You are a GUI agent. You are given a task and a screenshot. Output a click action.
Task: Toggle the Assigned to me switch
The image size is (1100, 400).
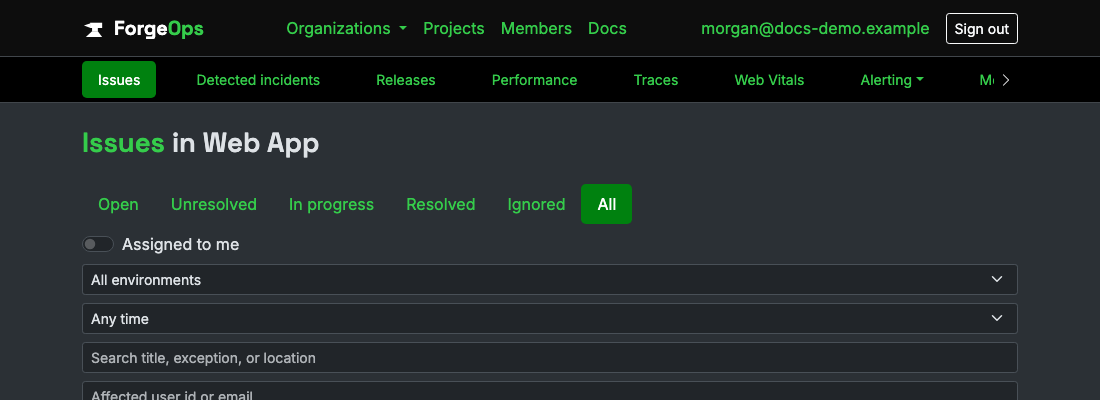pos(98,244)
